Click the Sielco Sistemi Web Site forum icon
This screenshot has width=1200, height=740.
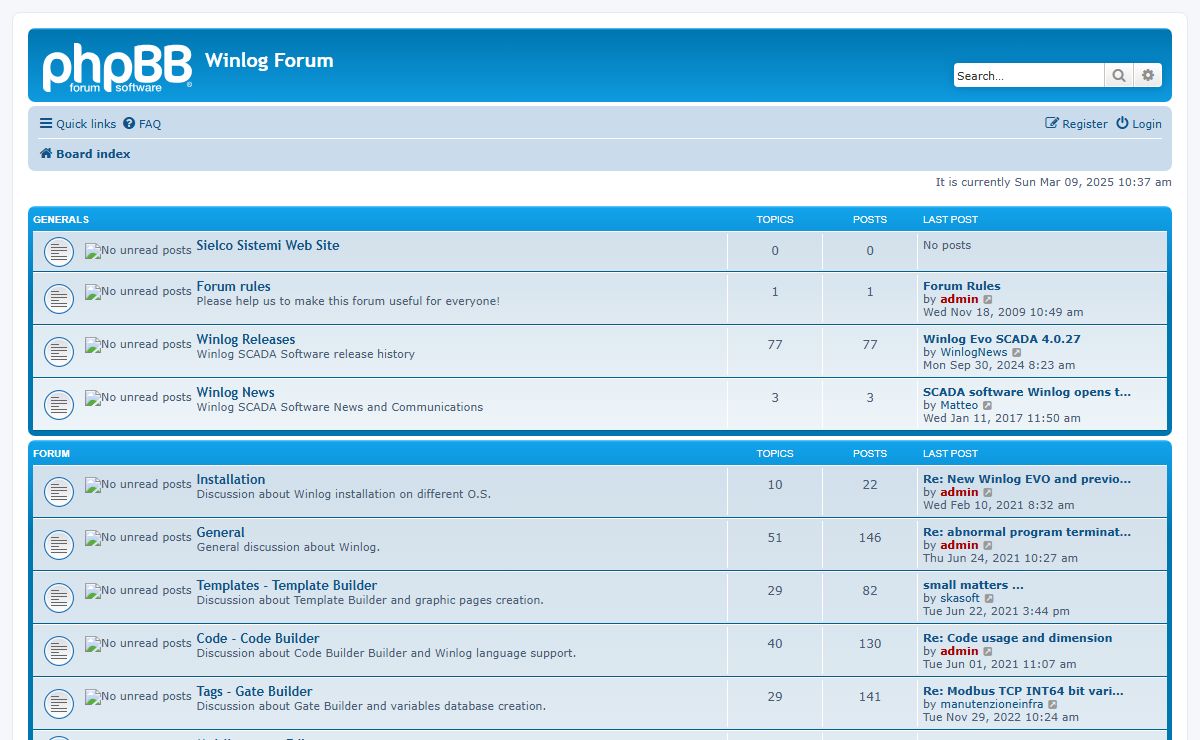click(x=59, y=252)
